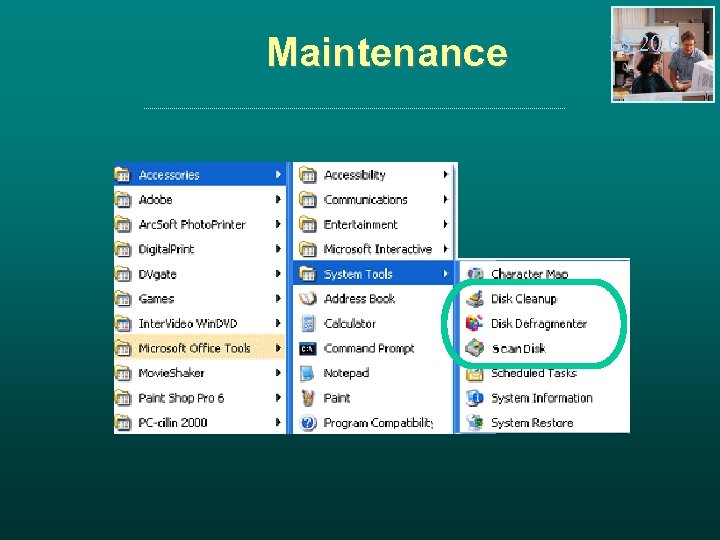
Task: Click the Command Prompt icon
Action: (x=308, y=349)
